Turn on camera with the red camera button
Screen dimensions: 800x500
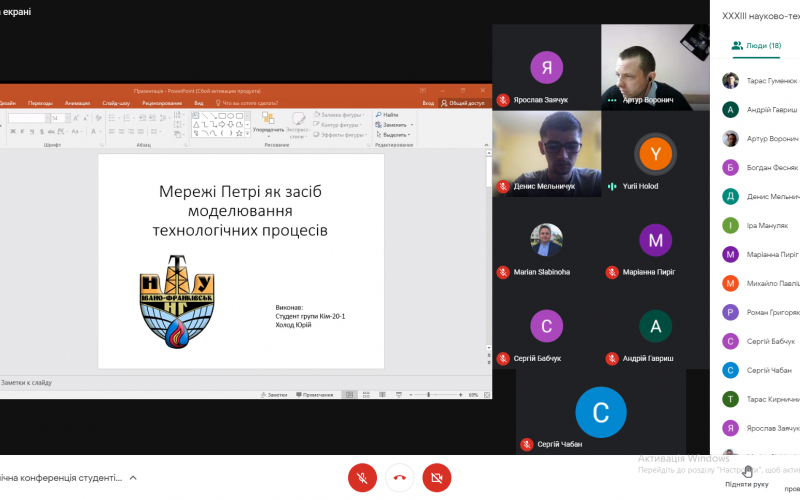(437, 478)
